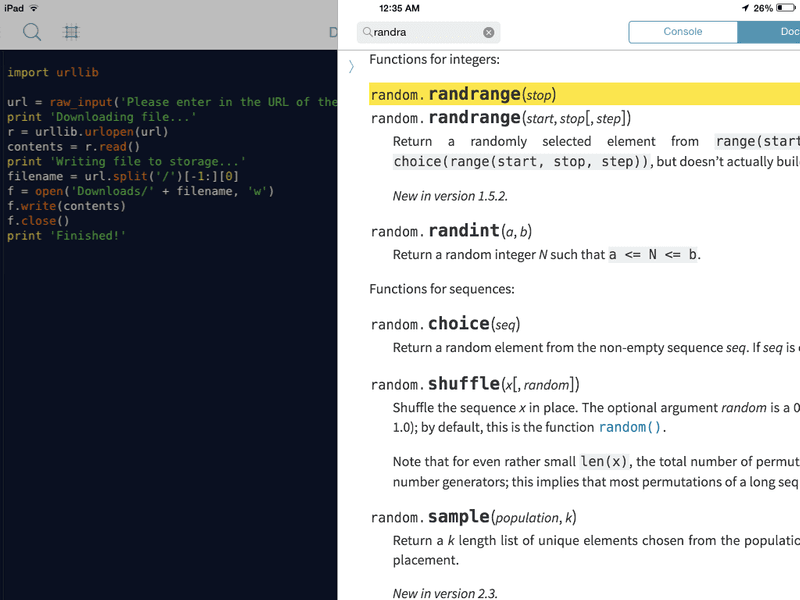Tap the location services arrow icon

(745, 8)
